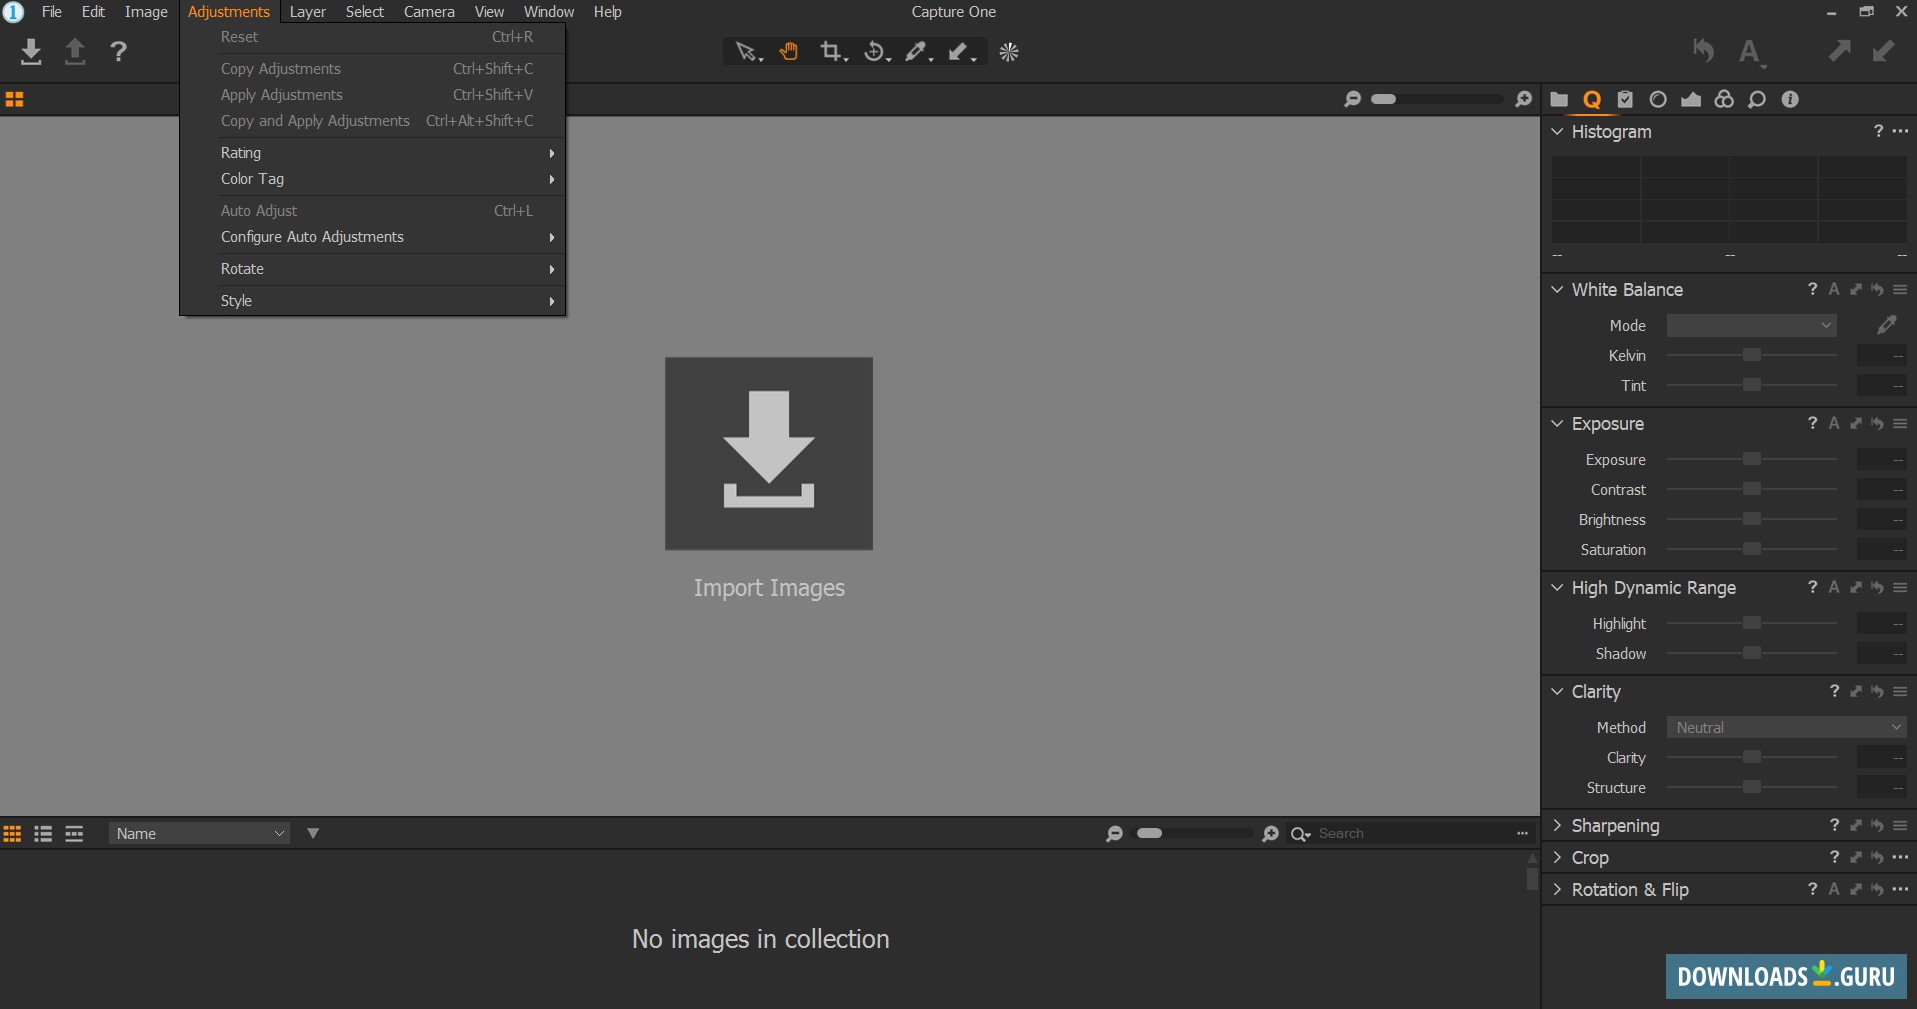
Task: Select the Rotation tool in toolbar
Action: coord(875,52)
